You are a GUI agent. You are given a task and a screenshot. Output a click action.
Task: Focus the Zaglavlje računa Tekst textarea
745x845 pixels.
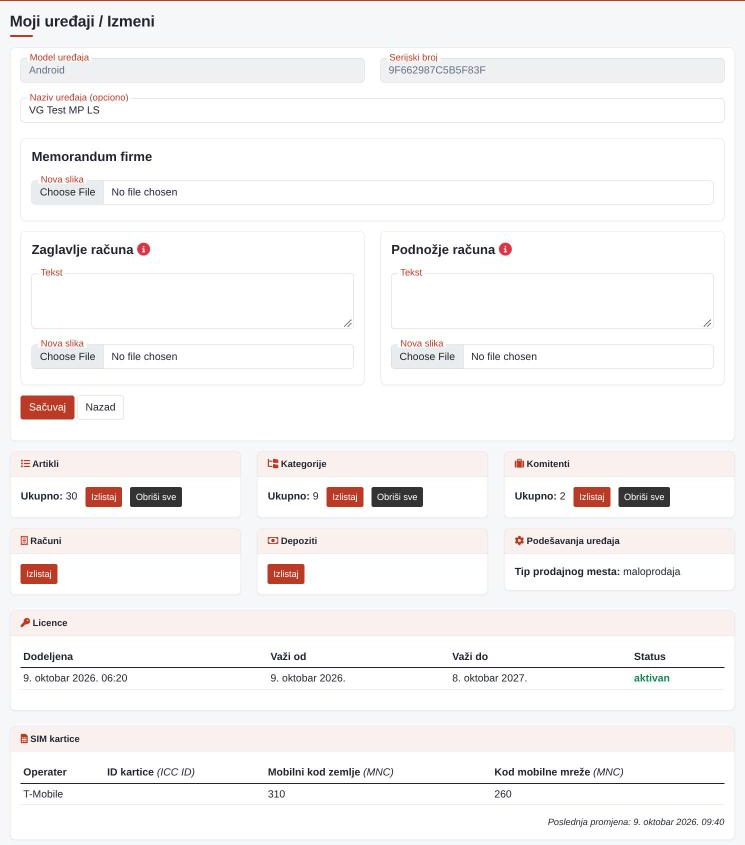tap(192, 301)
